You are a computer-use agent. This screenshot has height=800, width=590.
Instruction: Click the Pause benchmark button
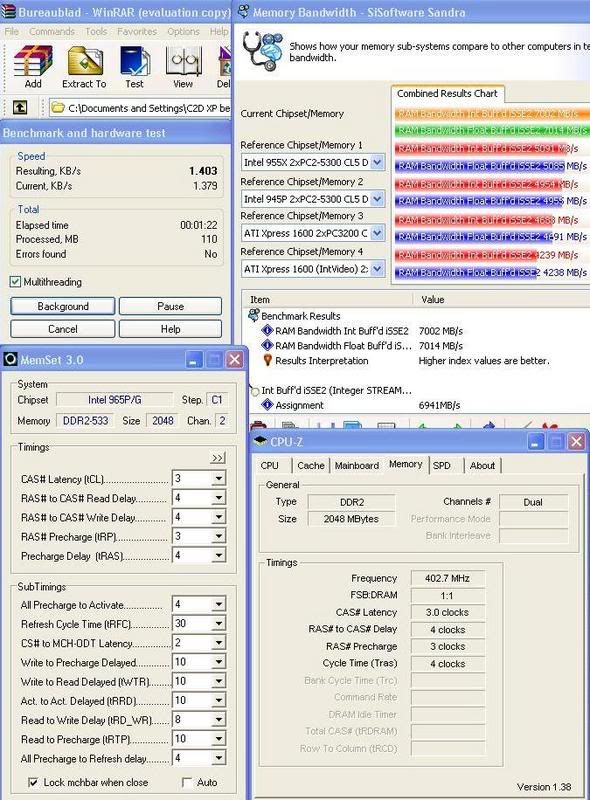coord(170,306)
